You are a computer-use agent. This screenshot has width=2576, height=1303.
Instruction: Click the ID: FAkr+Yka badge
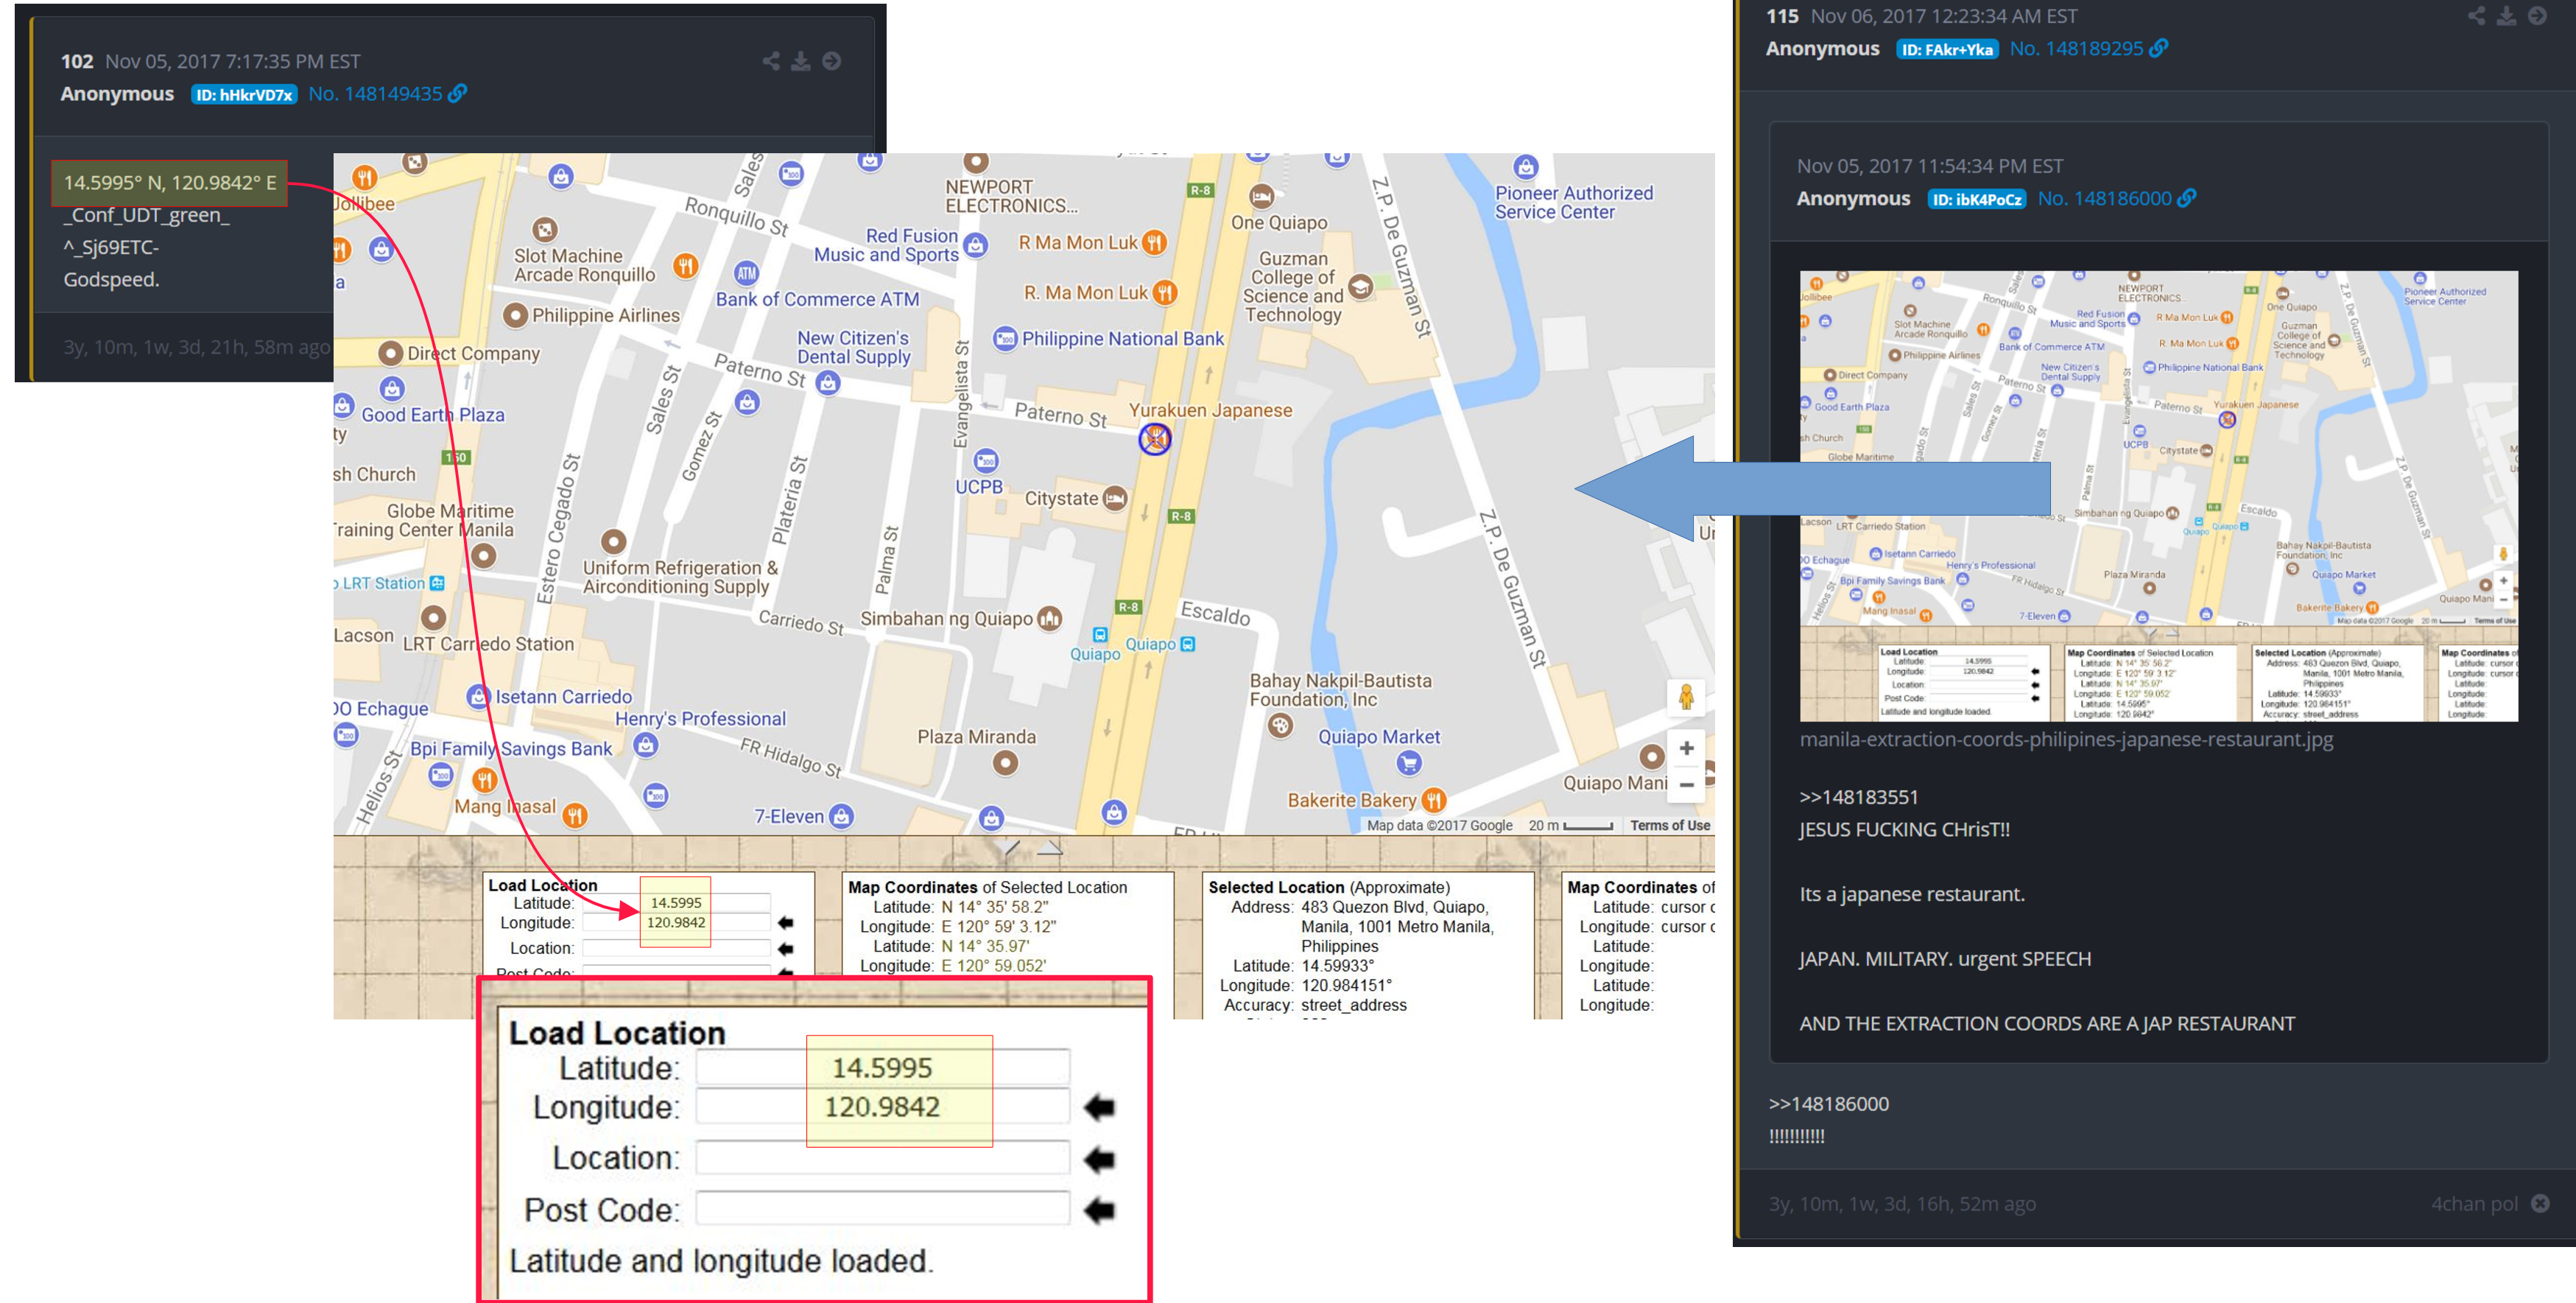tap(1946, 49)
